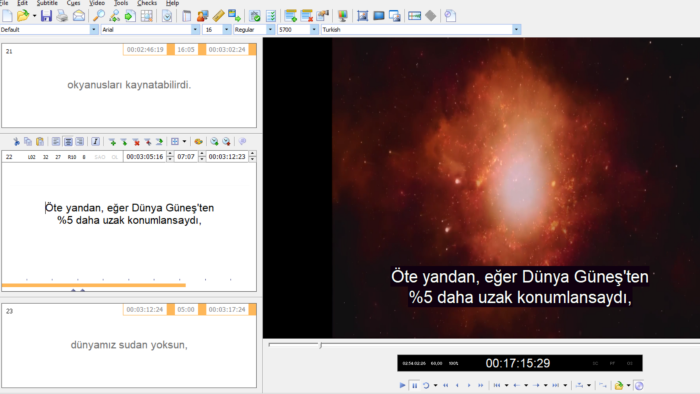
Task: Click the ruler measurement icon
Action: point(218,16)
